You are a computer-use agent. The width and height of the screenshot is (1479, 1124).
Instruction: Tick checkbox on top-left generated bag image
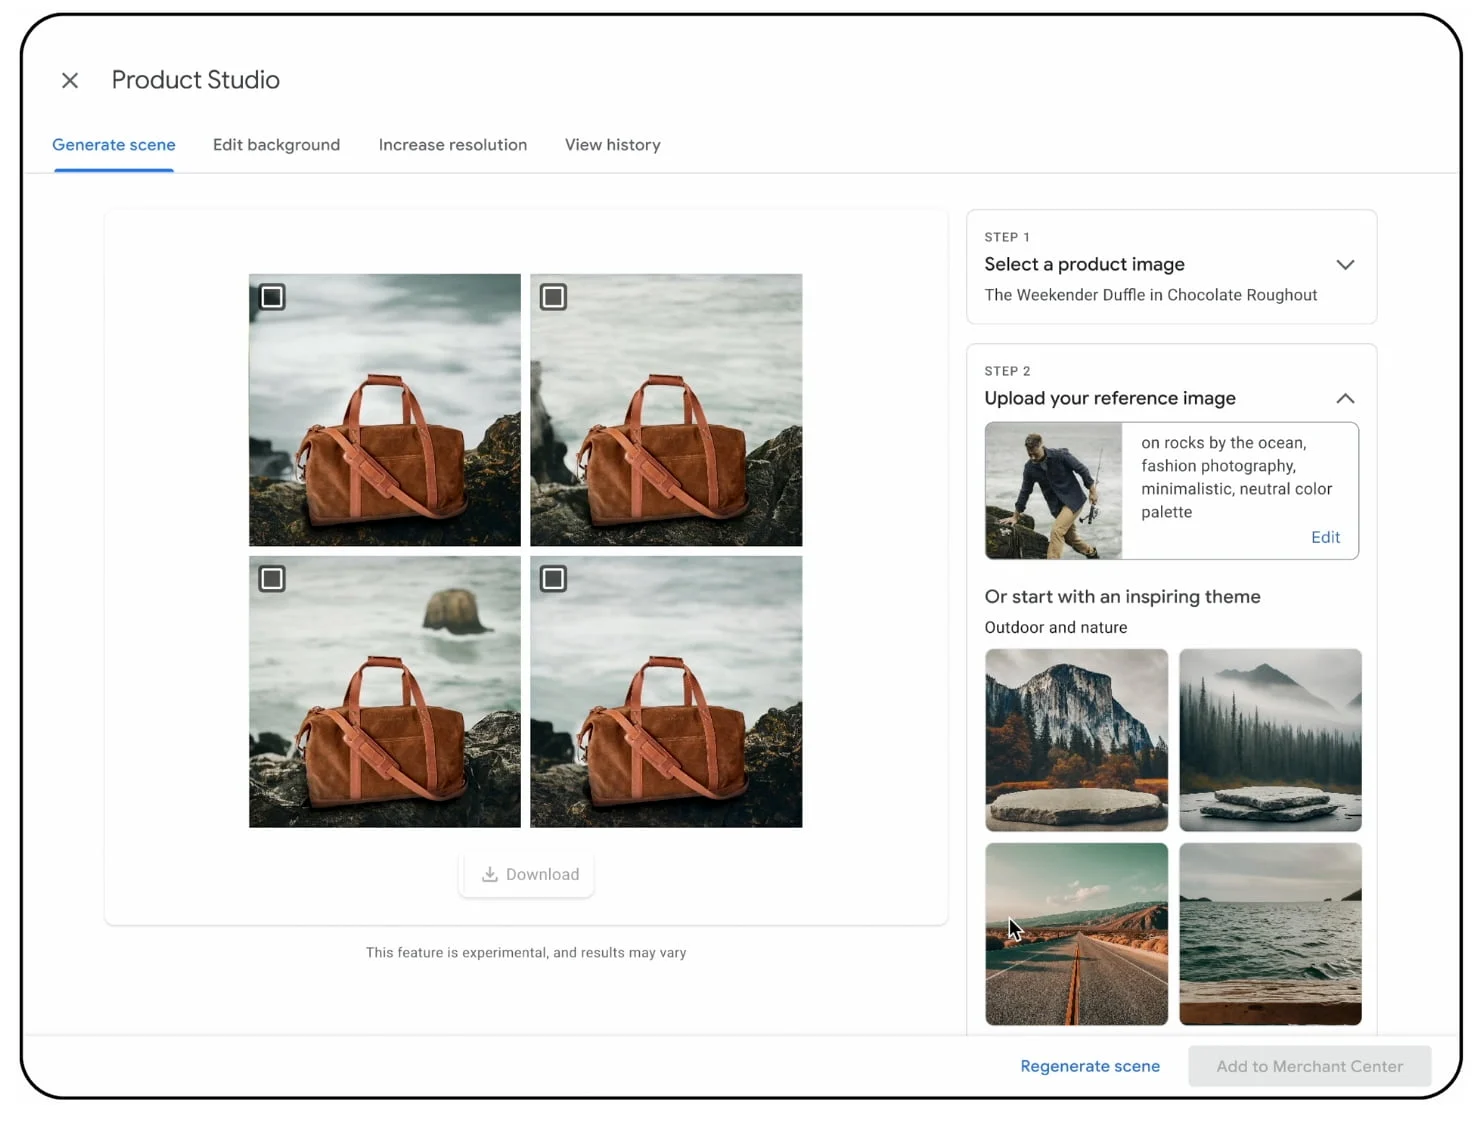tap(272, 297)
